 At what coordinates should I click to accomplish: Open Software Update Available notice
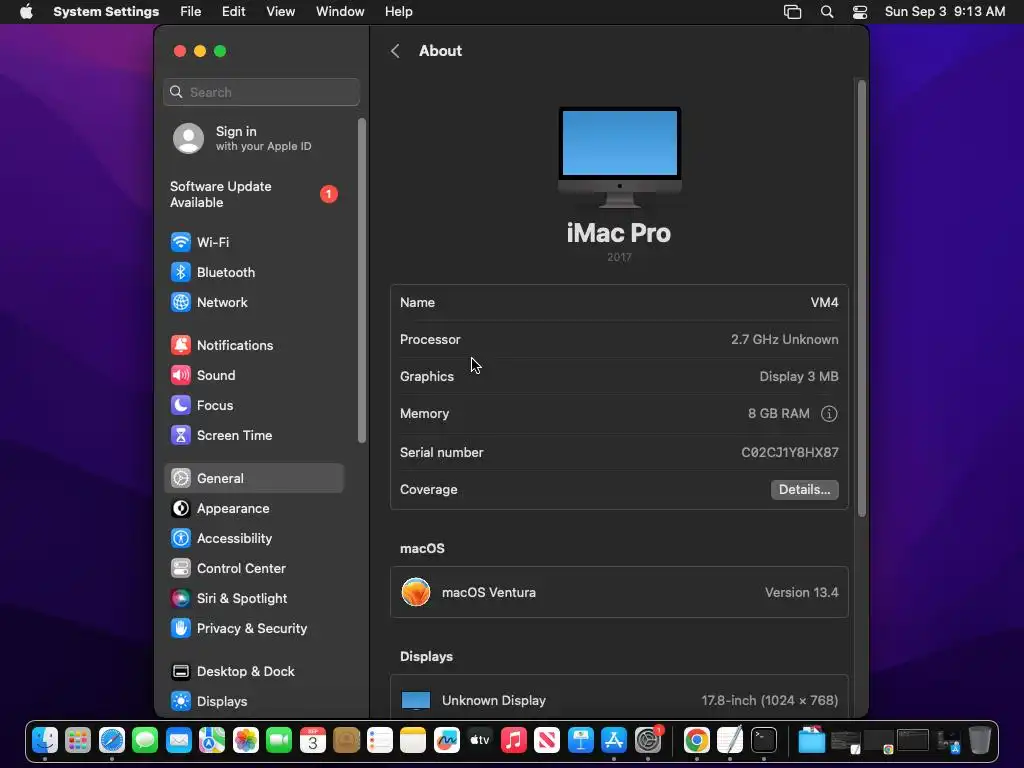[255, 195]
